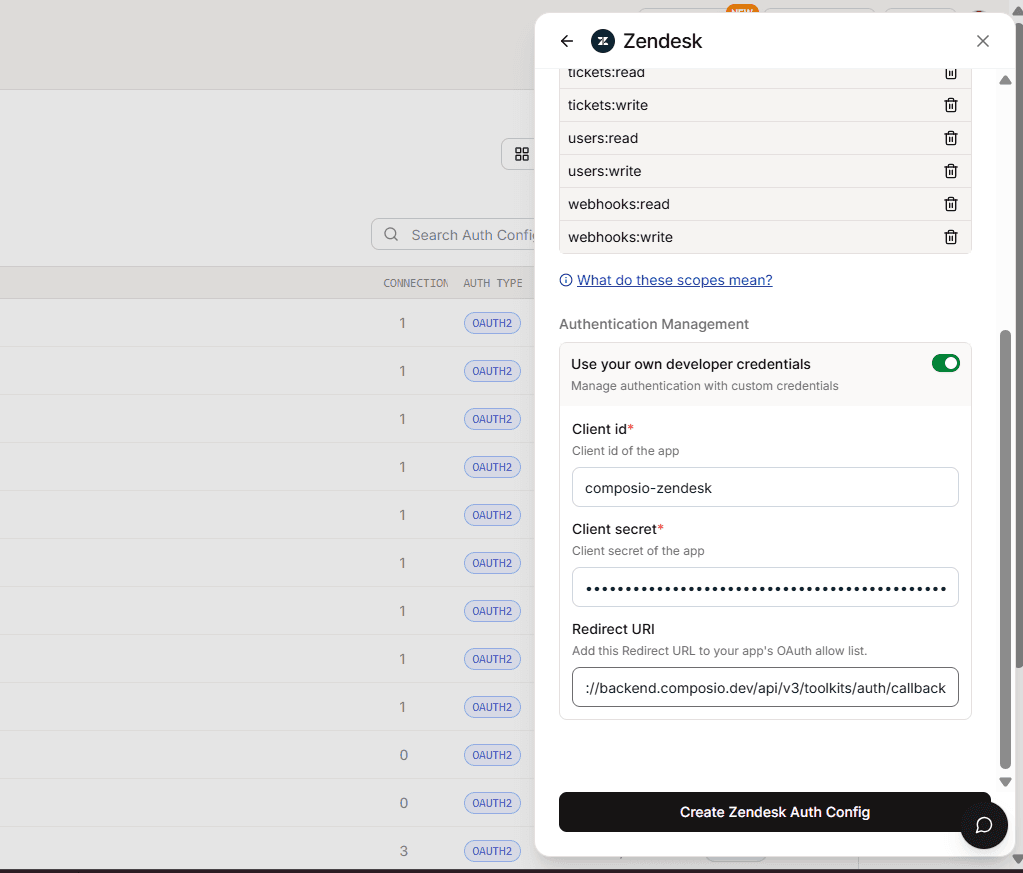Click the AUTH TYPE column header
The width and height of the screenshot is (1023, 873).
coord(493,283)
